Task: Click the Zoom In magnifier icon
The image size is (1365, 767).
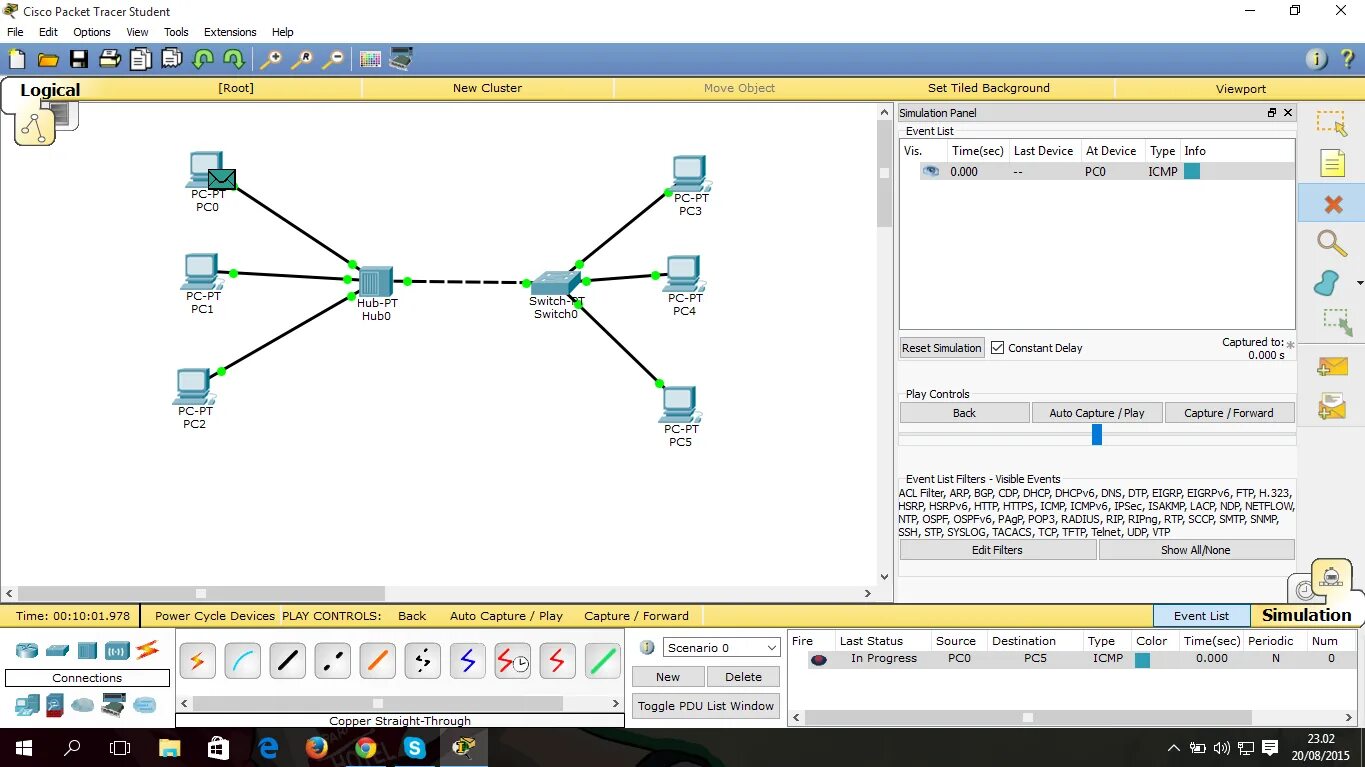Action: 271,60
